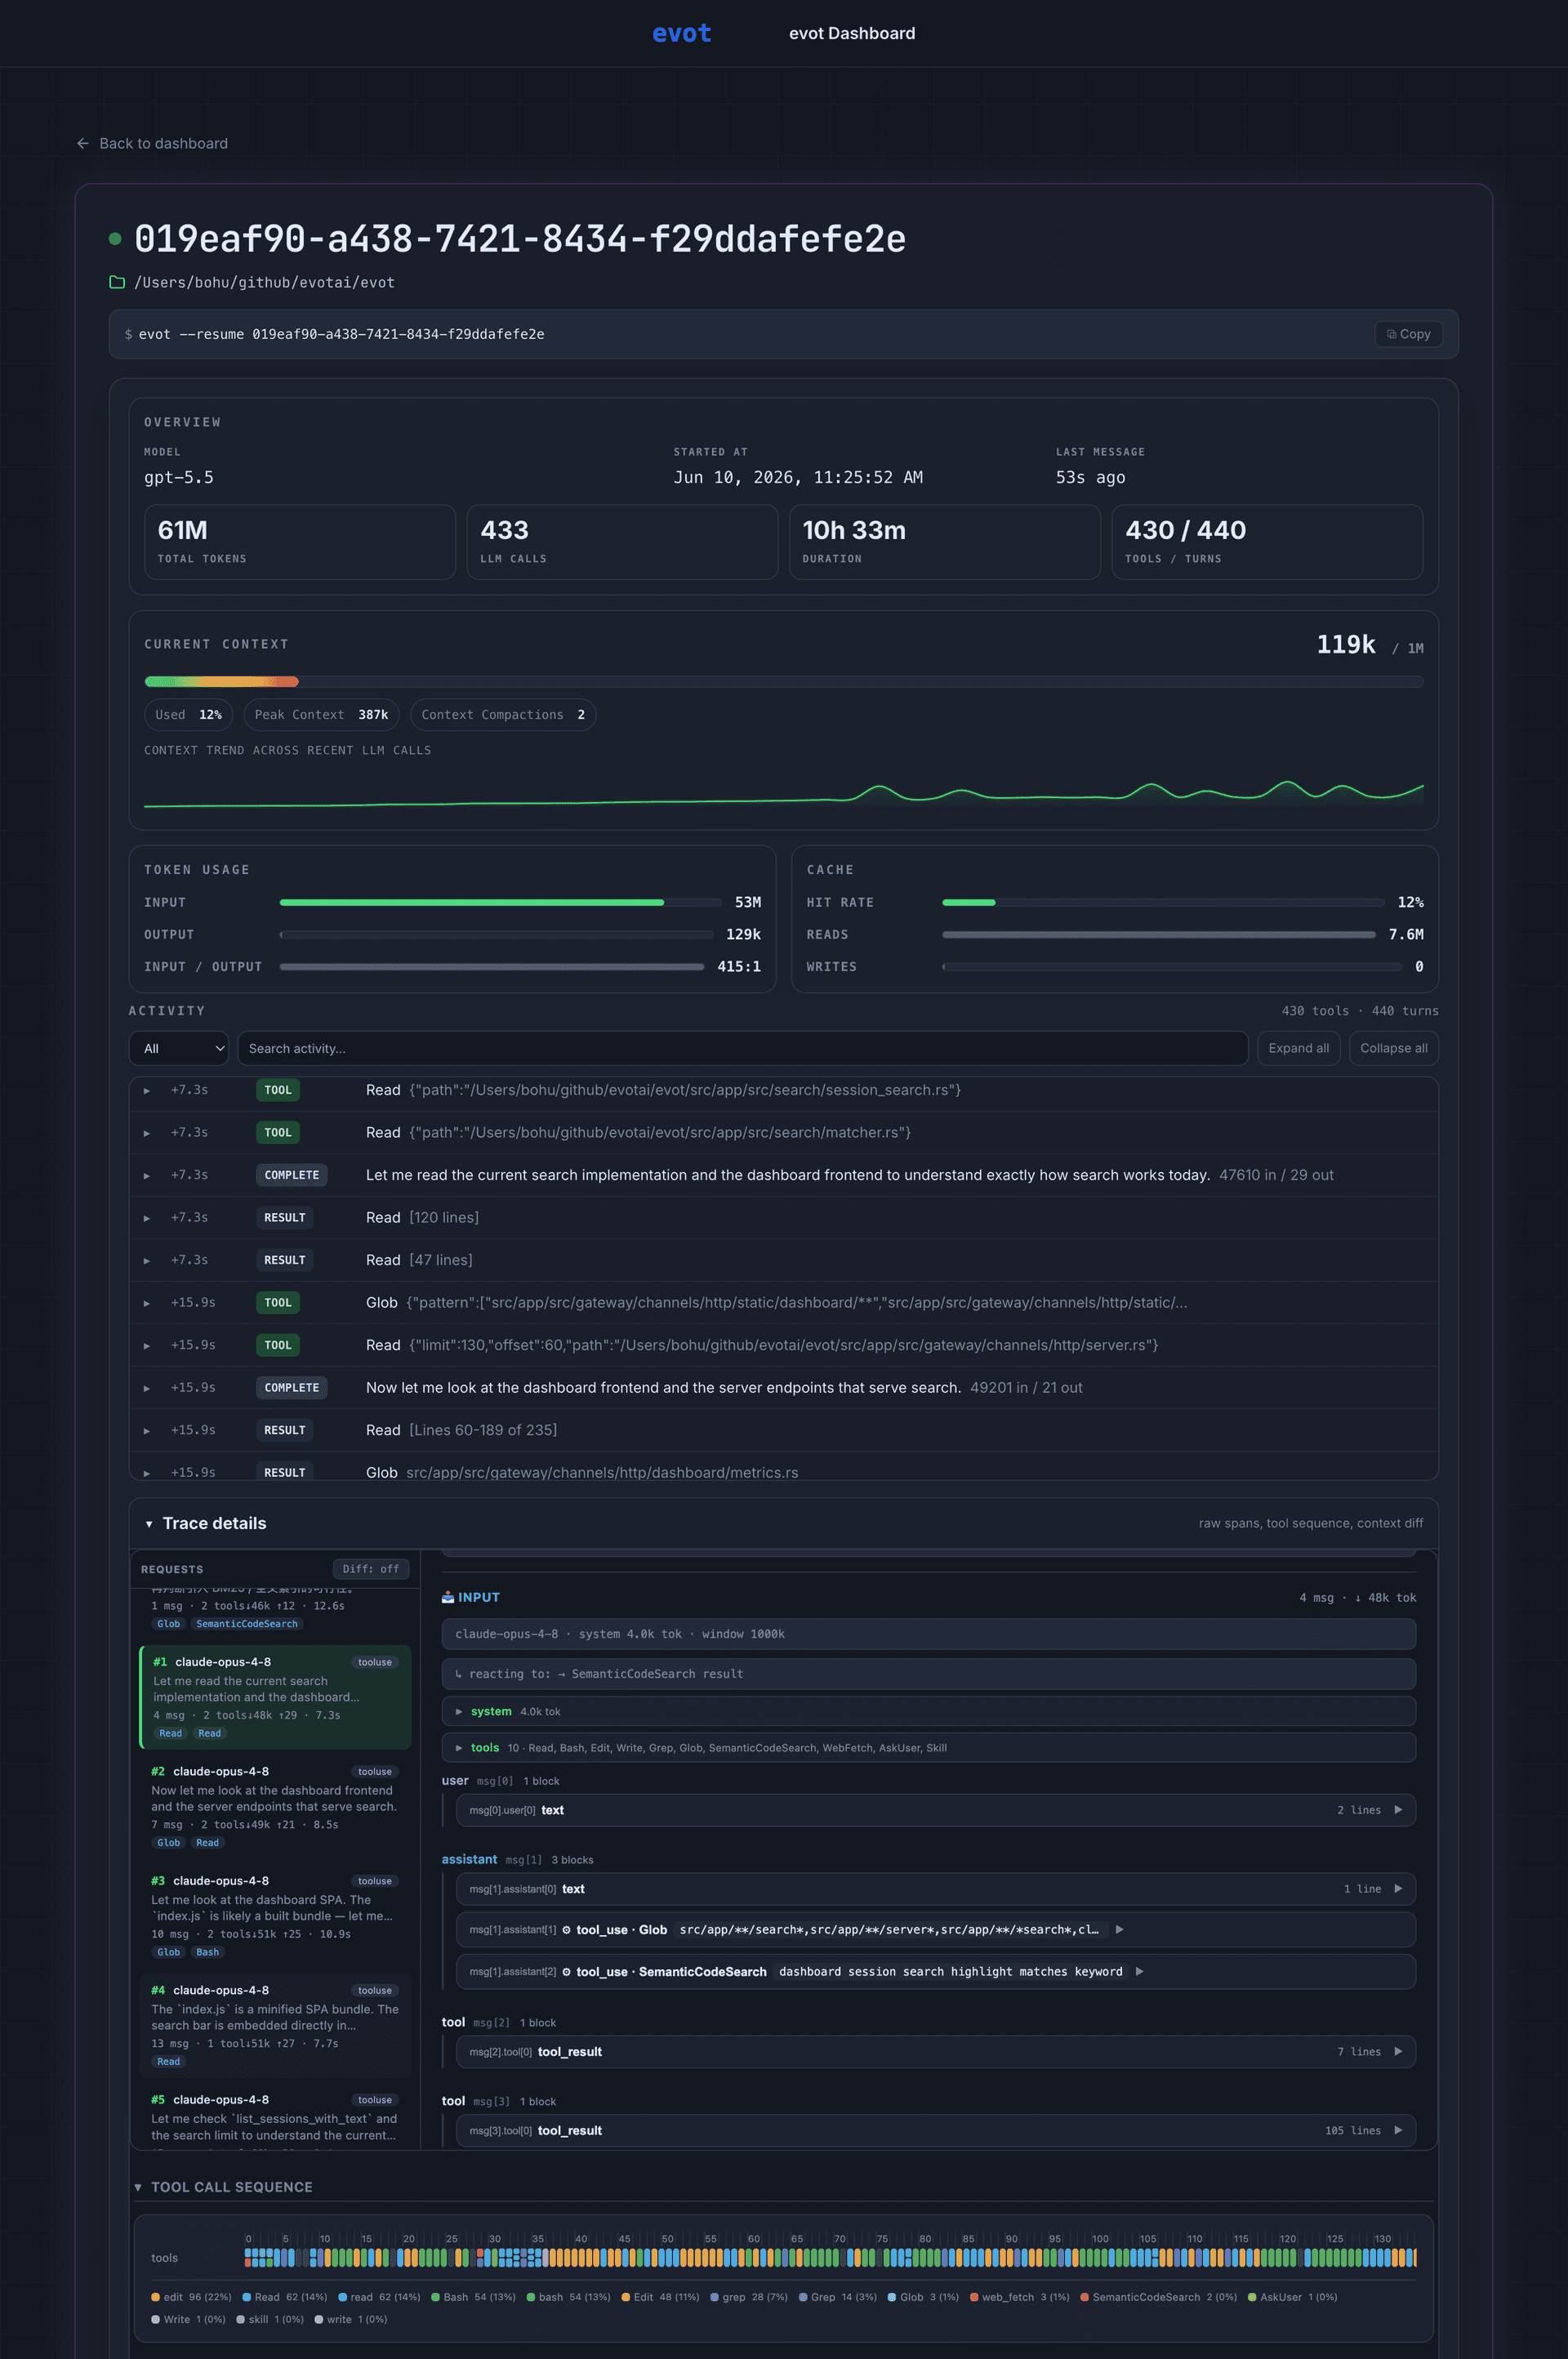Click the Peak Context 387k chip

click(321, 714)
